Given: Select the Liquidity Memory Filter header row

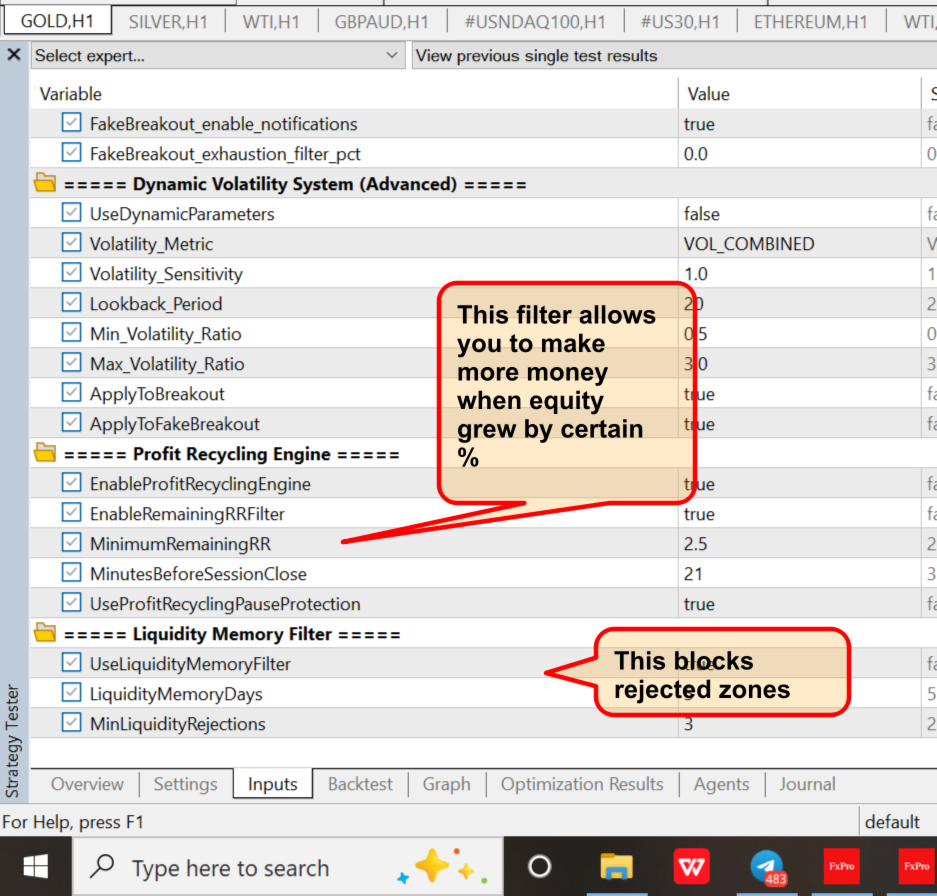Looking at the screenshot, I should (483, 634).
